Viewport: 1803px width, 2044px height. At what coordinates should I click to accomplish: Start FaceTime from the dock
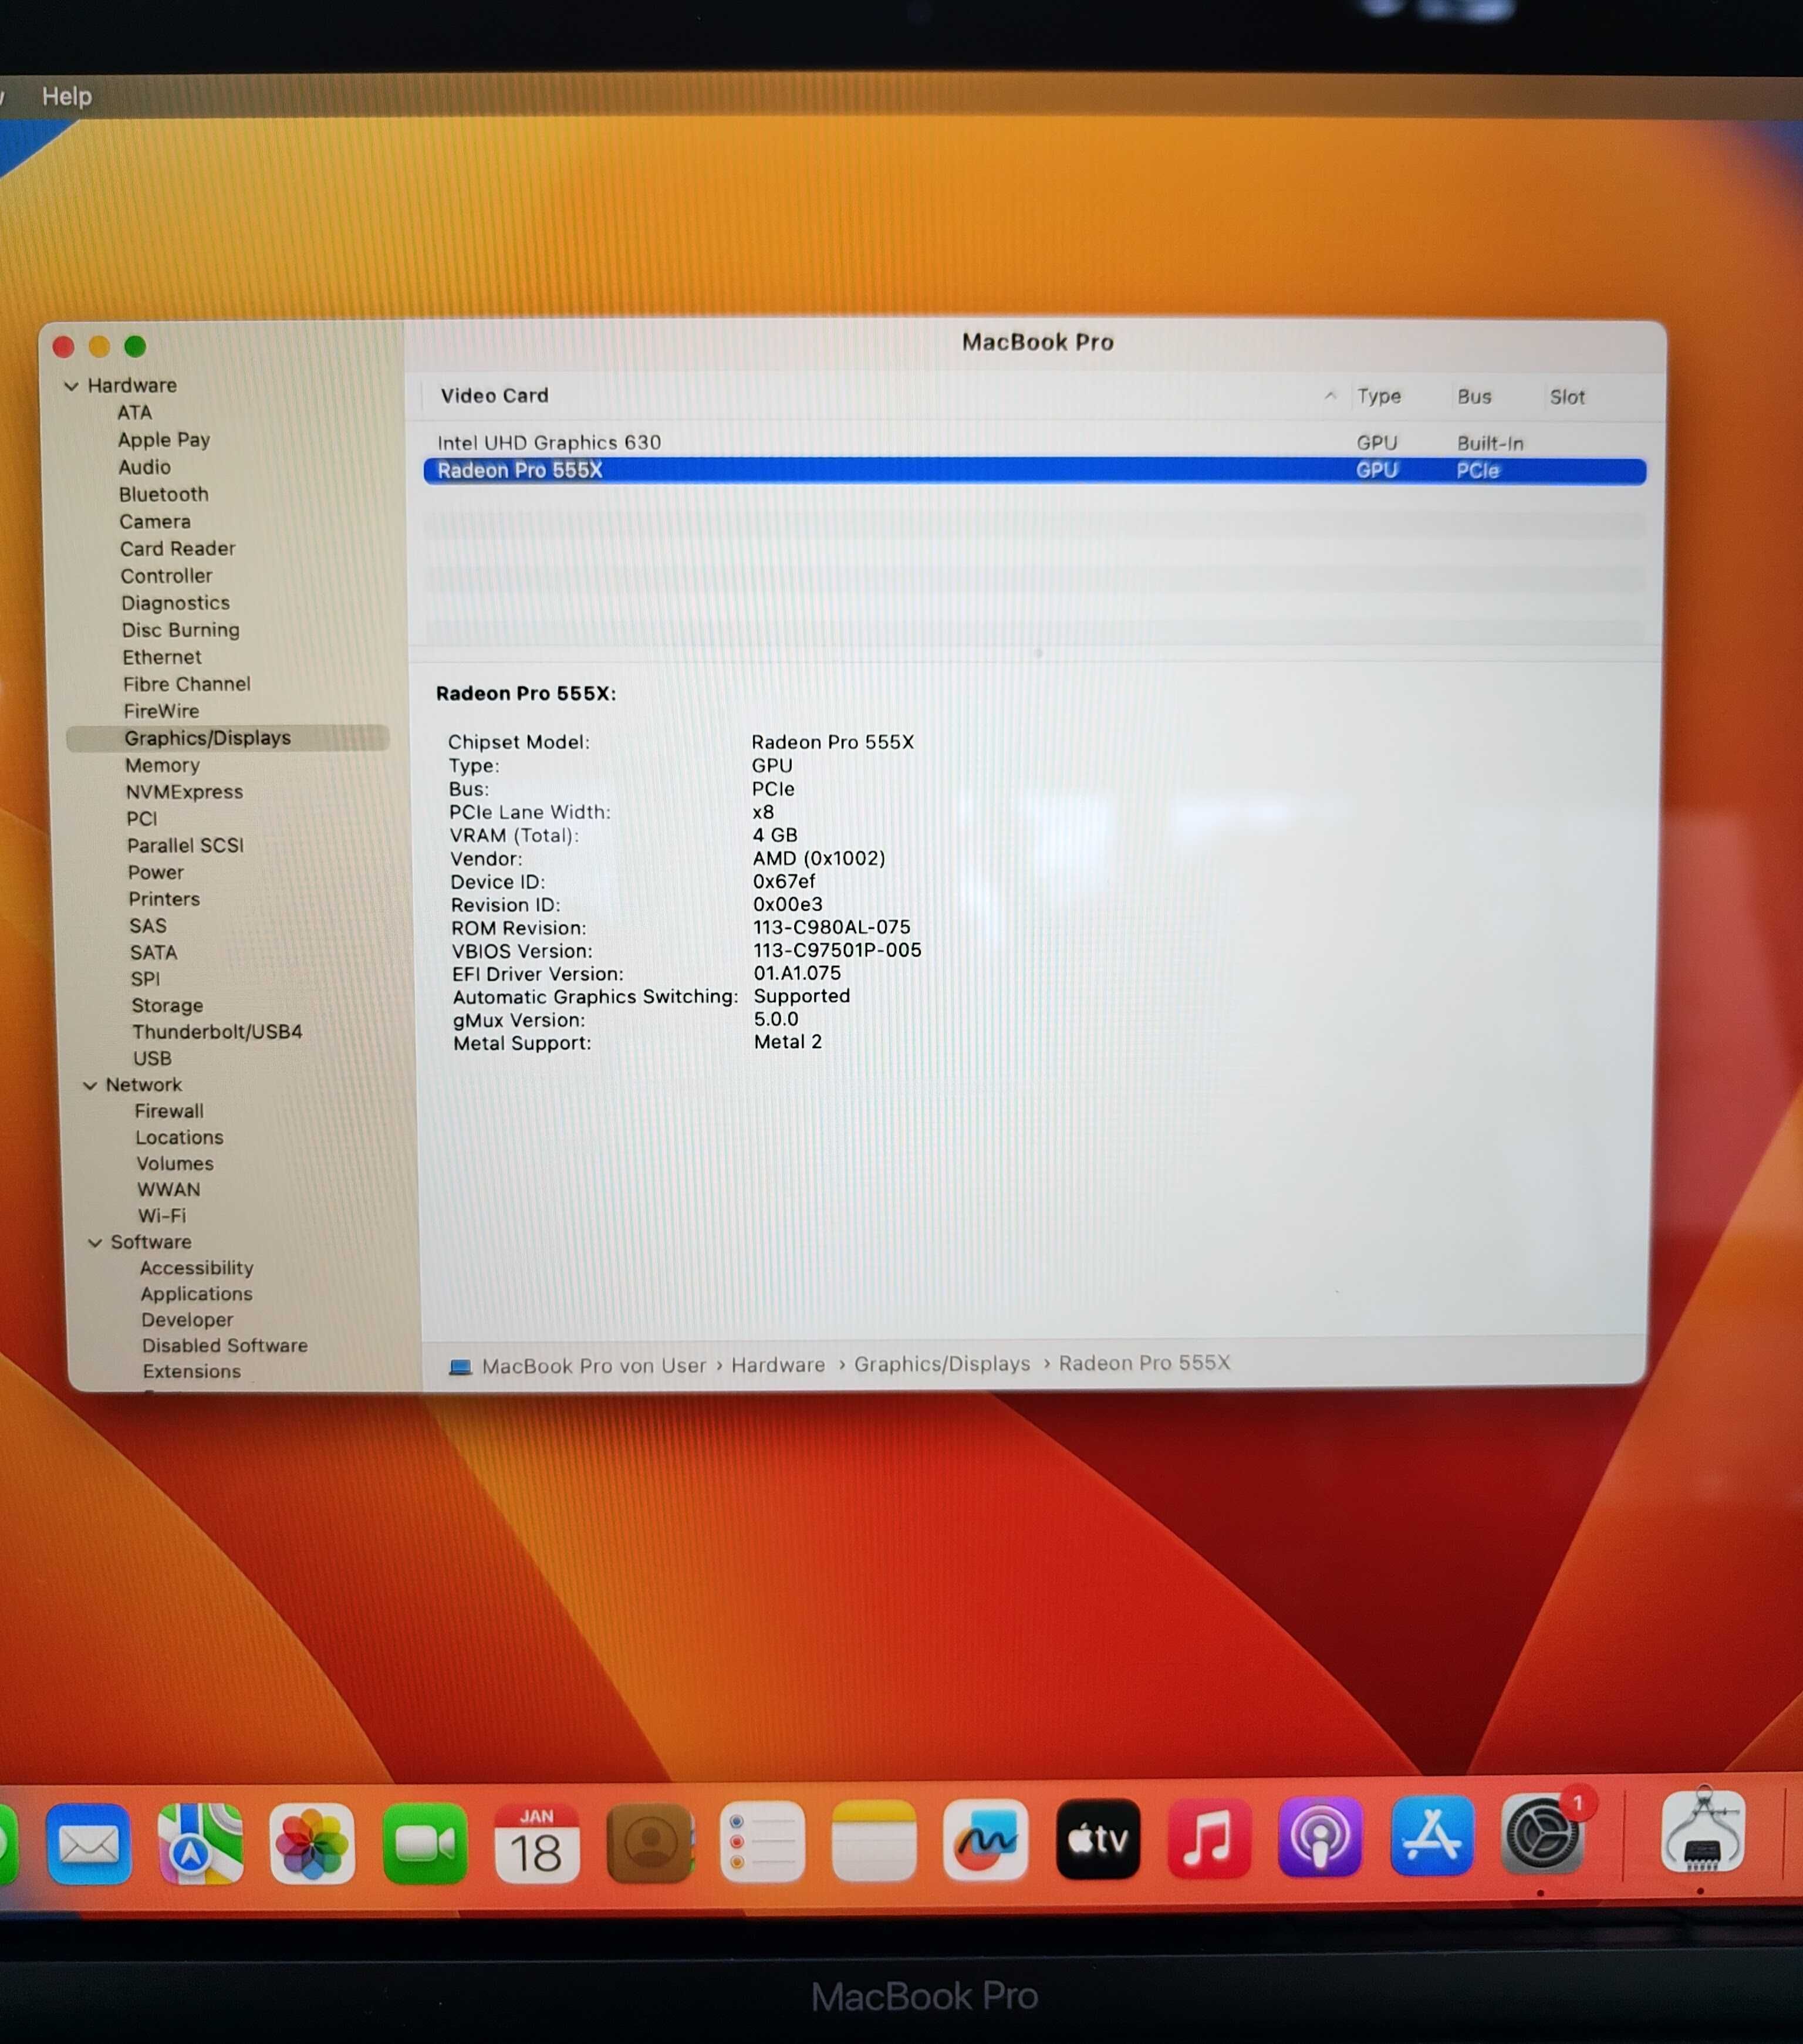click(x=424, y=1844)
